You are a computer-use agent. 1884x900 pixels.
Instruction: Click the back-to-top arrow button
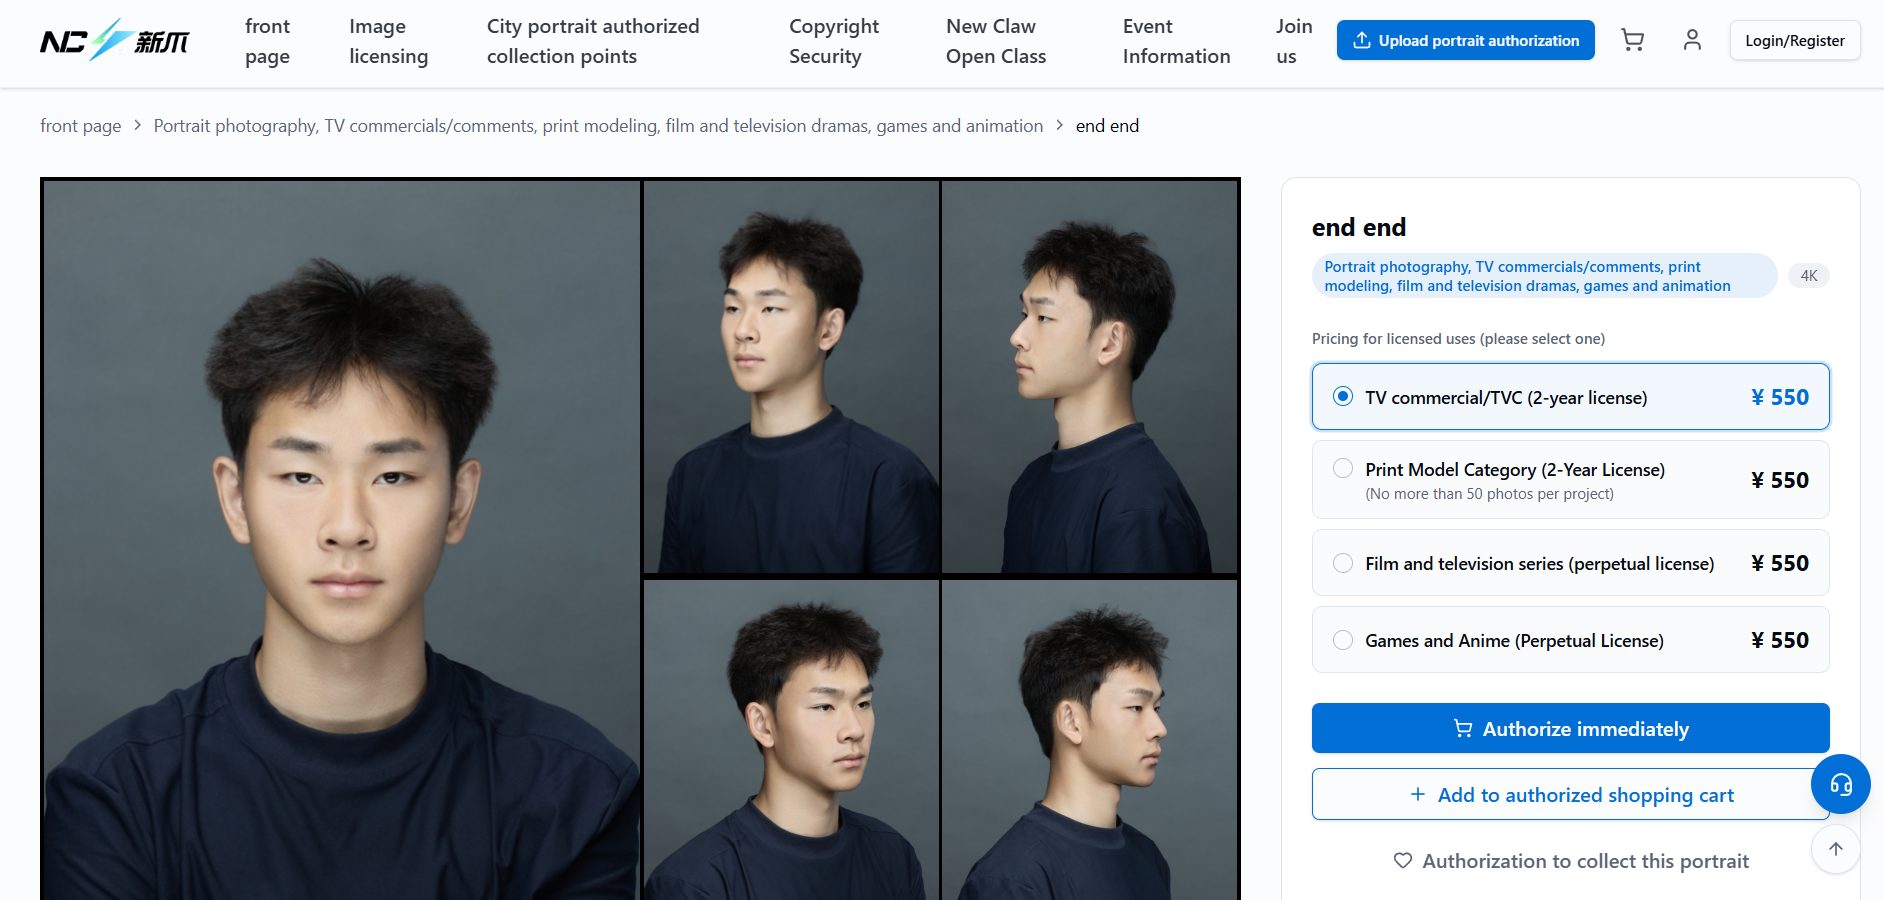click(x=1835, y=849)
